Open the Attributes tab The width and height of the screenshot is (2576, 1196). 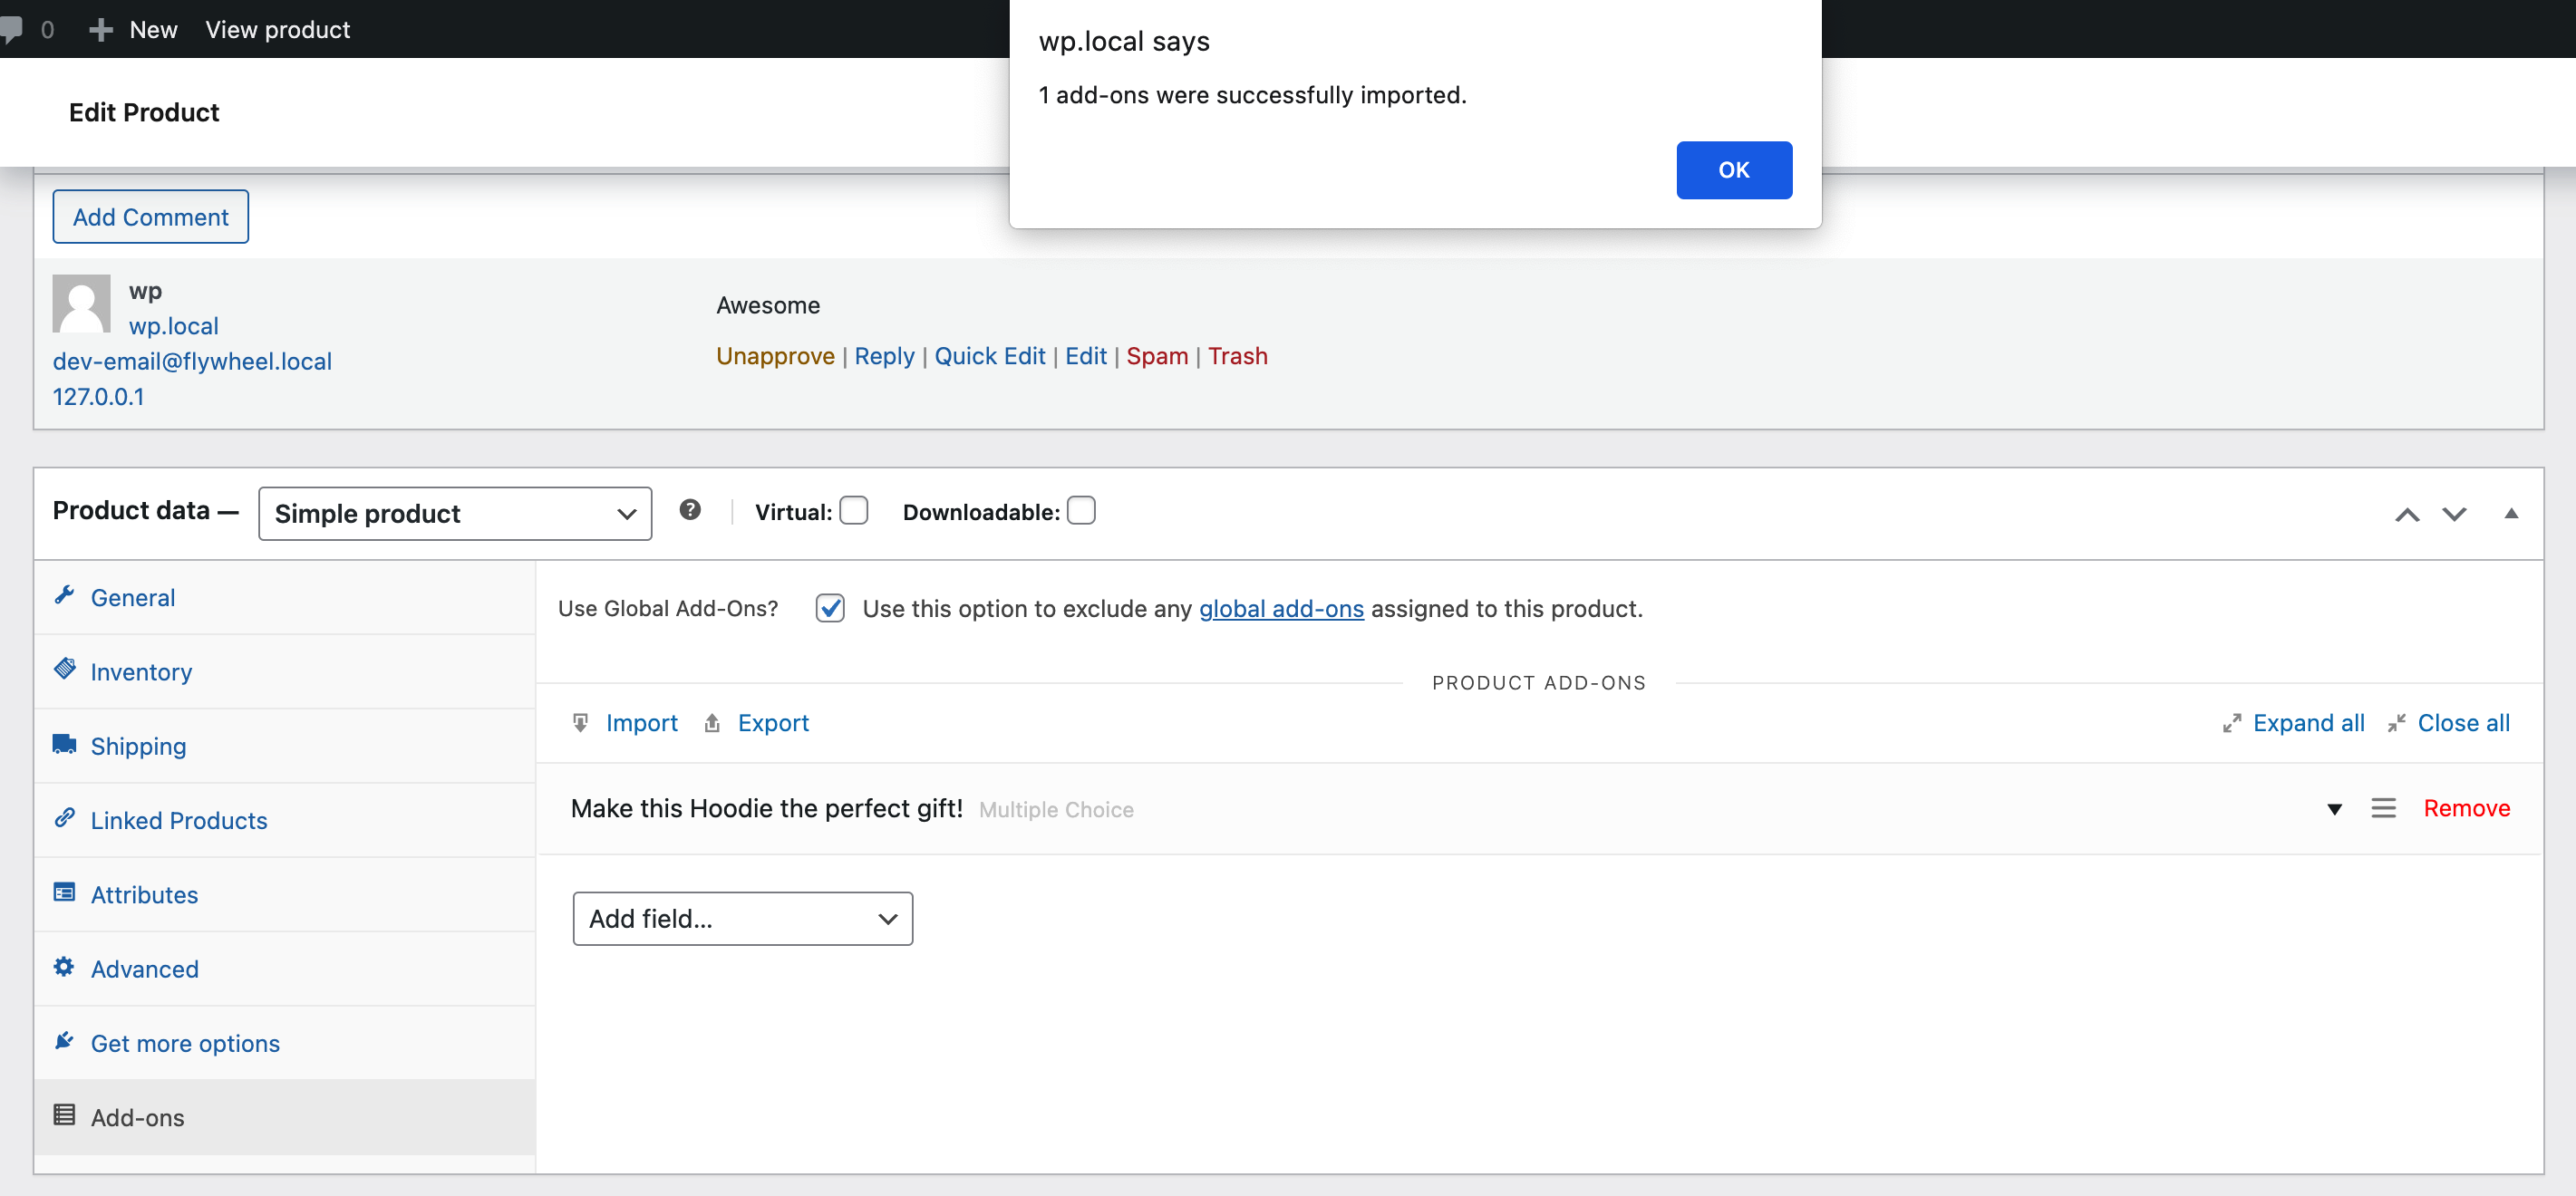pos(285,895)
